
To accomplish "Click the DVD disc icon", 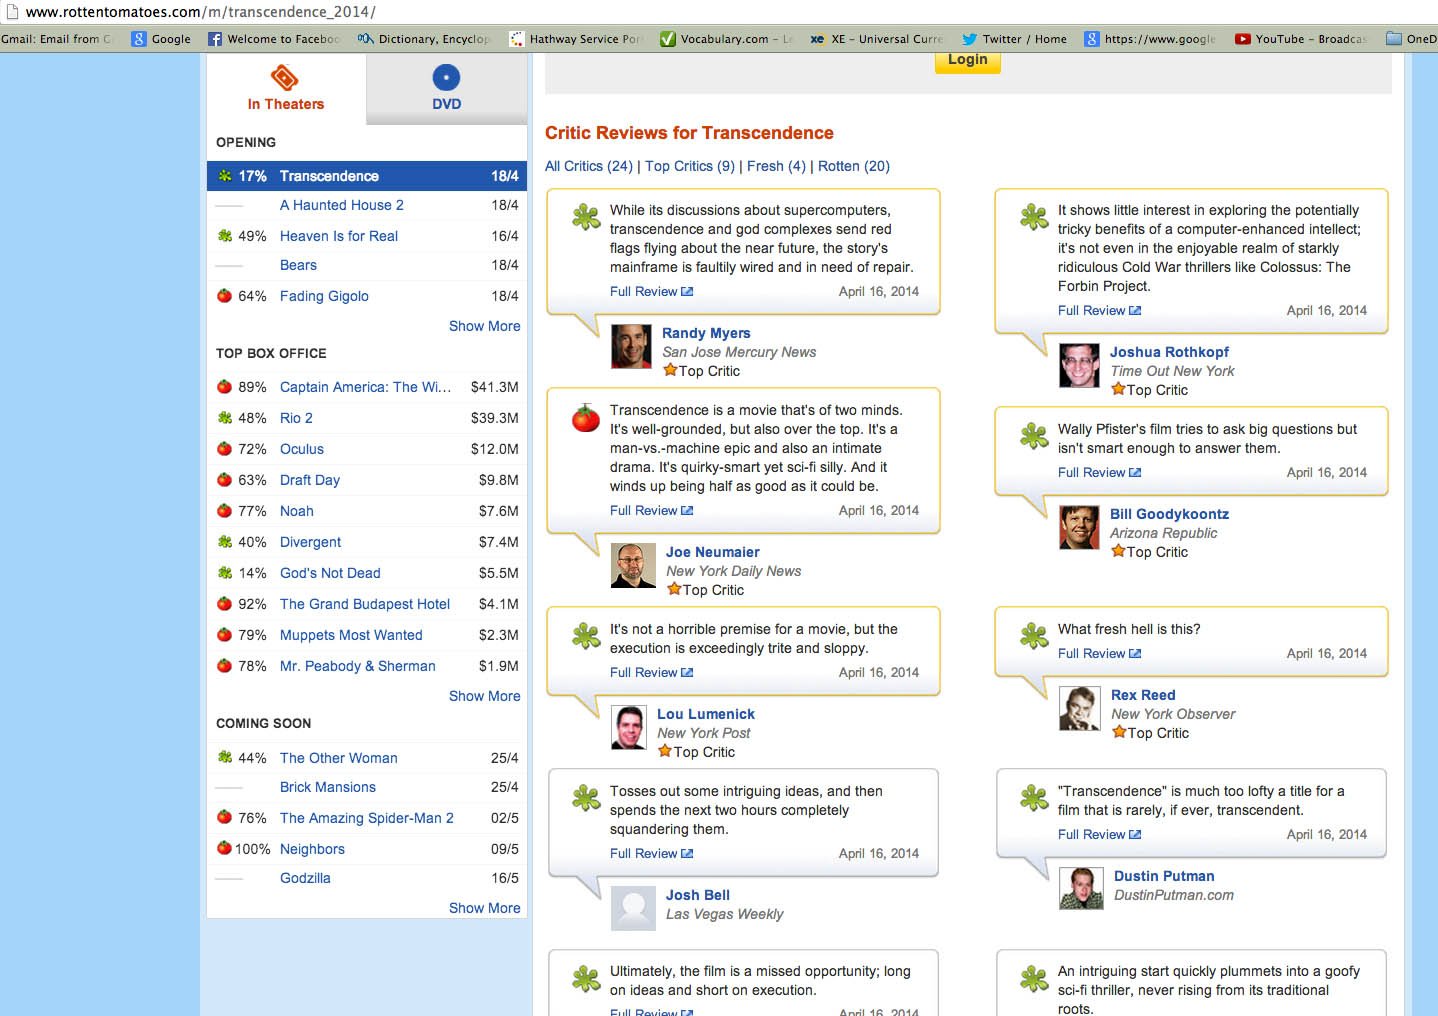I will click(x=446, y=78).
